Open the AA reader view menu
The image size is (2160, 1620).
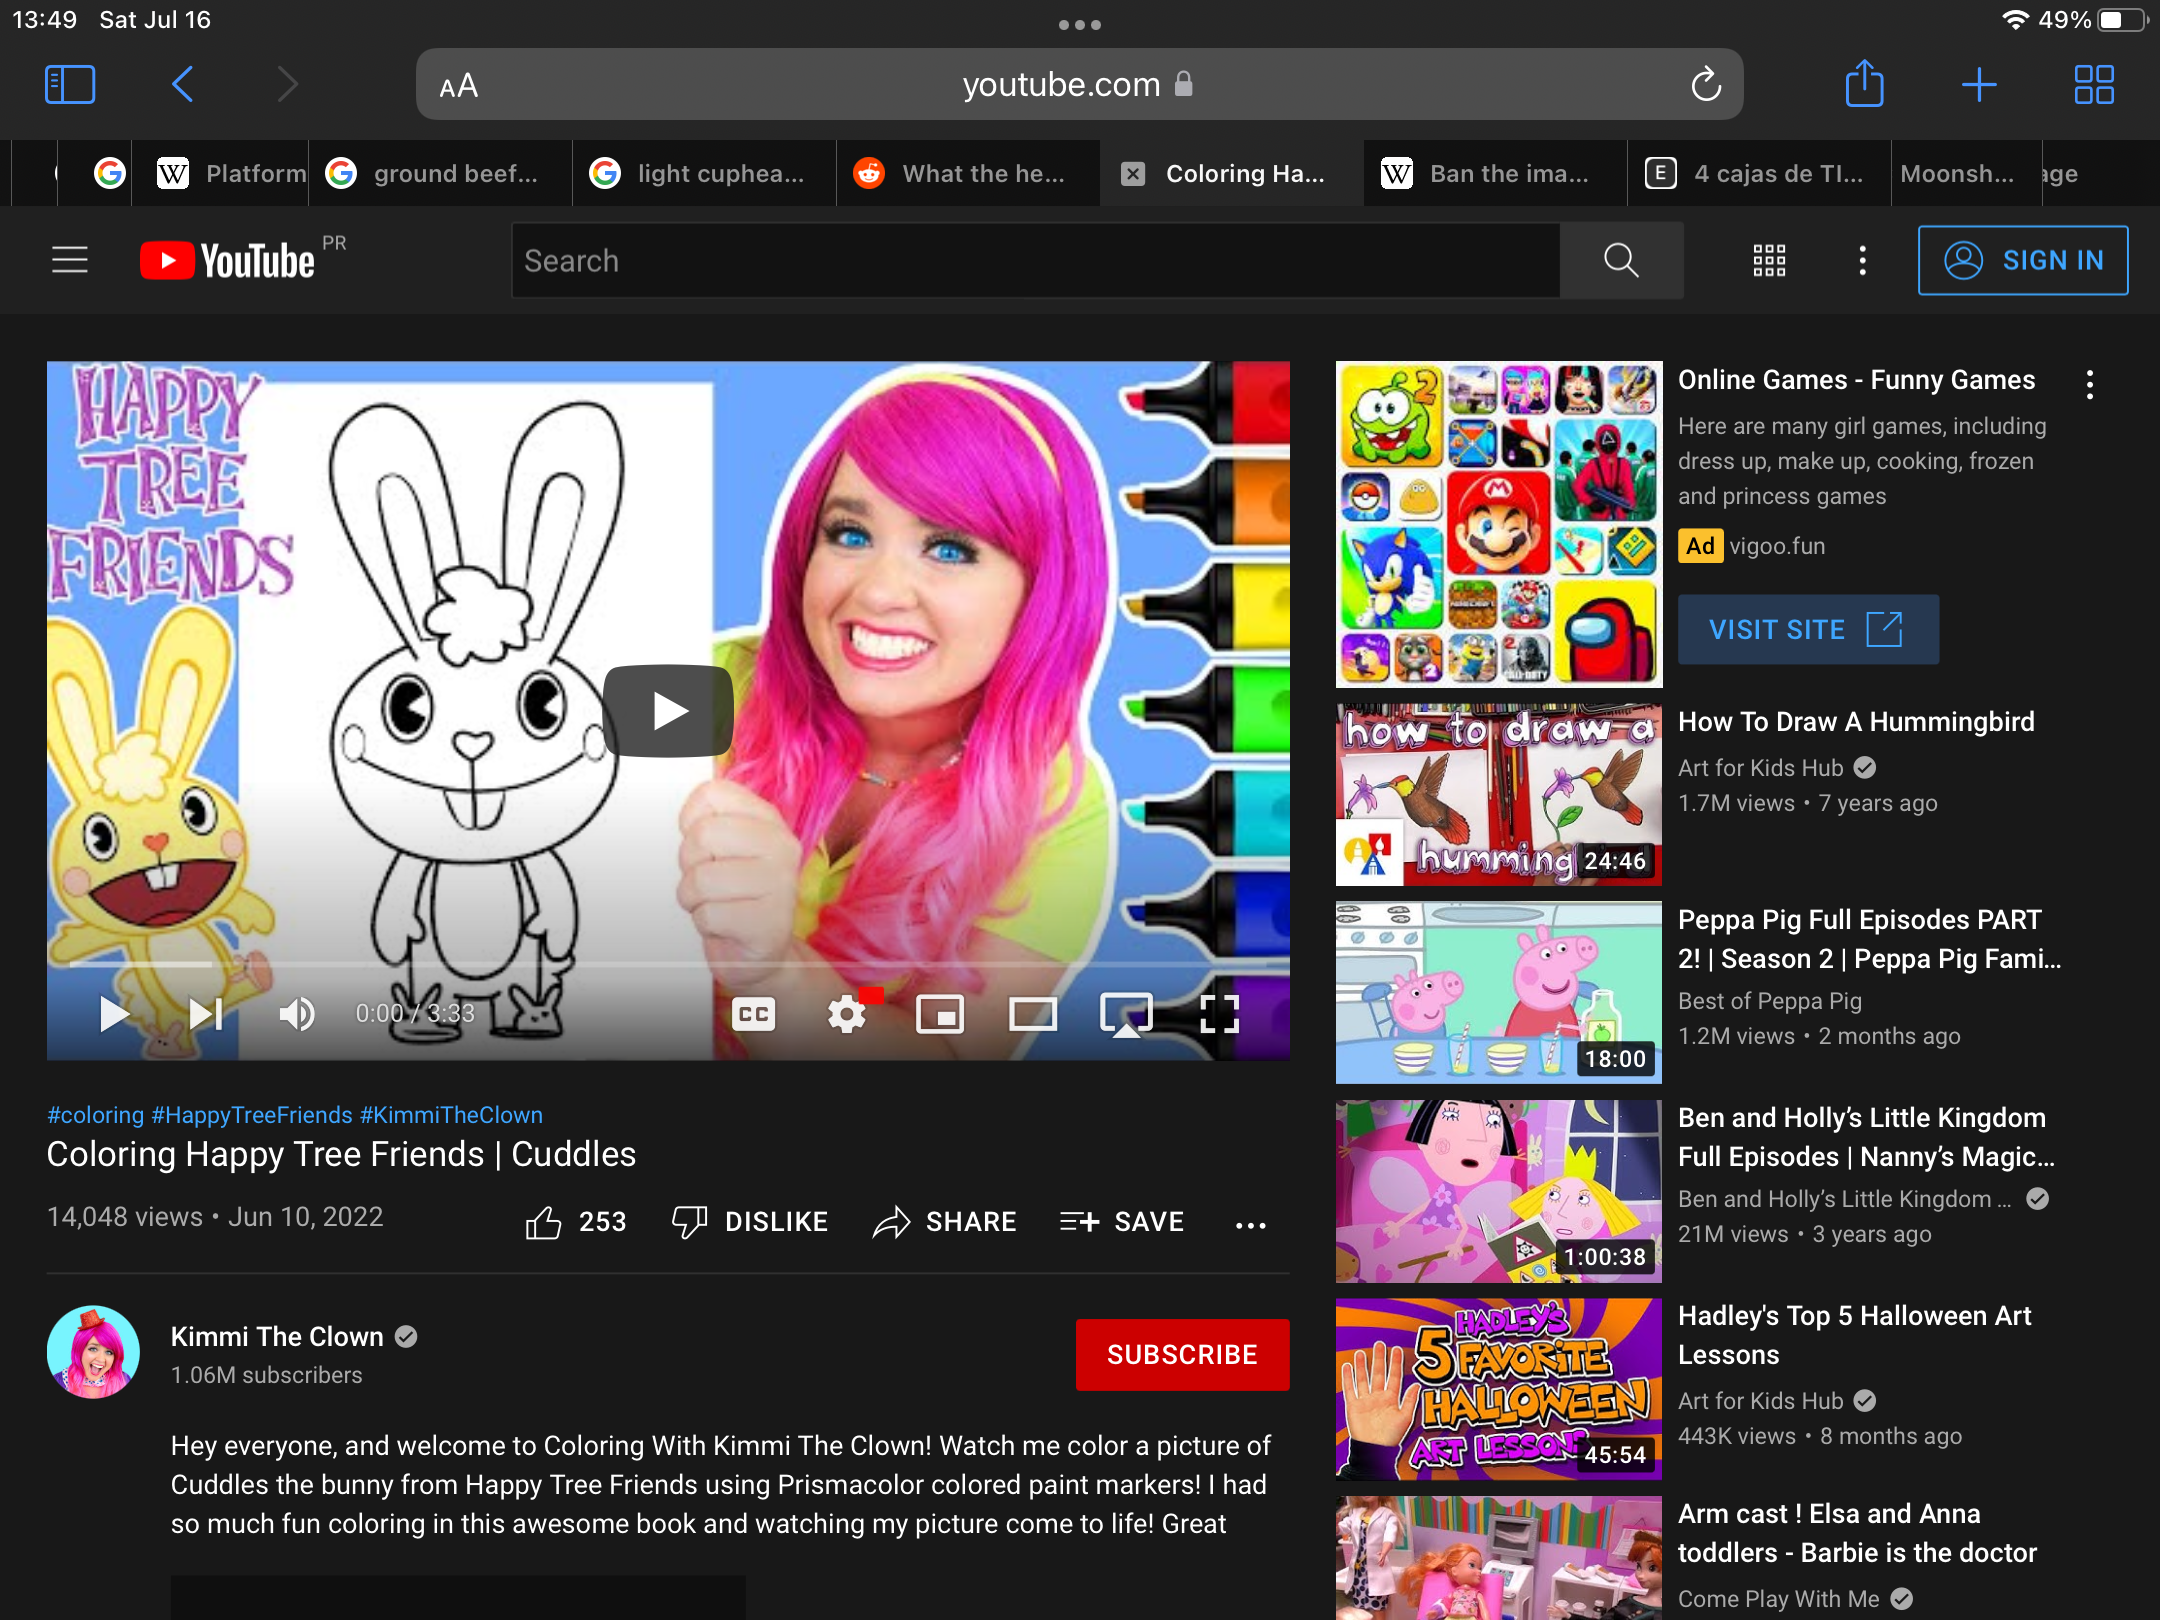(459, 86)
